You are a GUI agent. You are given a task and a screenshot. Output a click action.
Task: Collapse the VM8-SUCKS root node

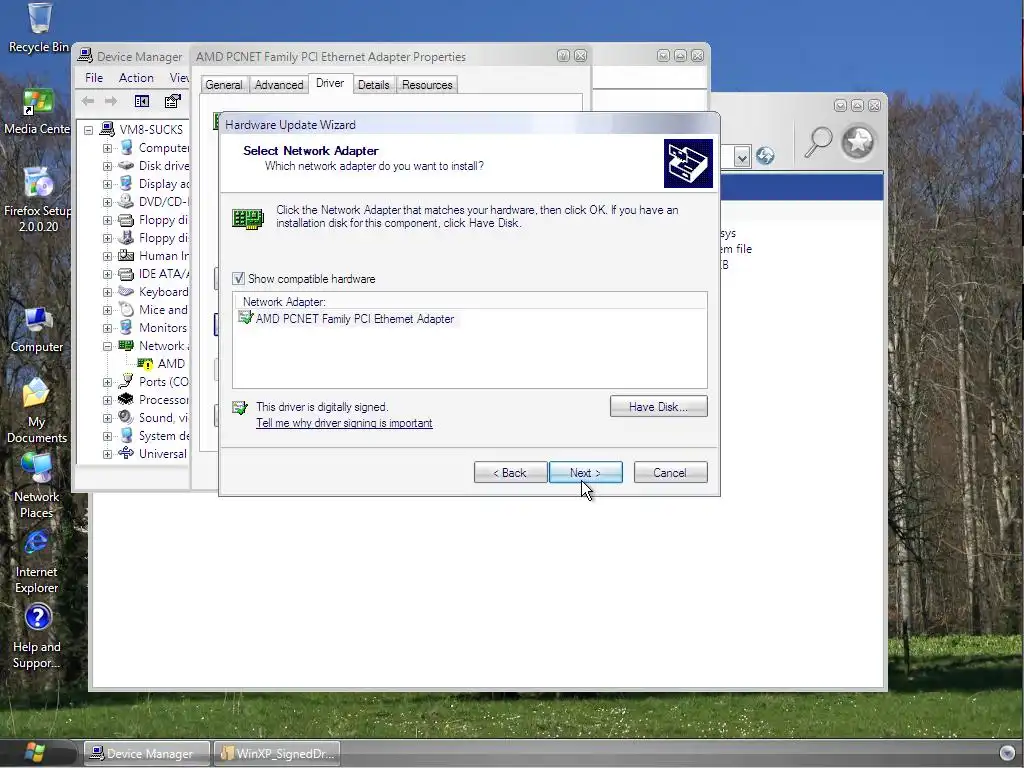89,130
